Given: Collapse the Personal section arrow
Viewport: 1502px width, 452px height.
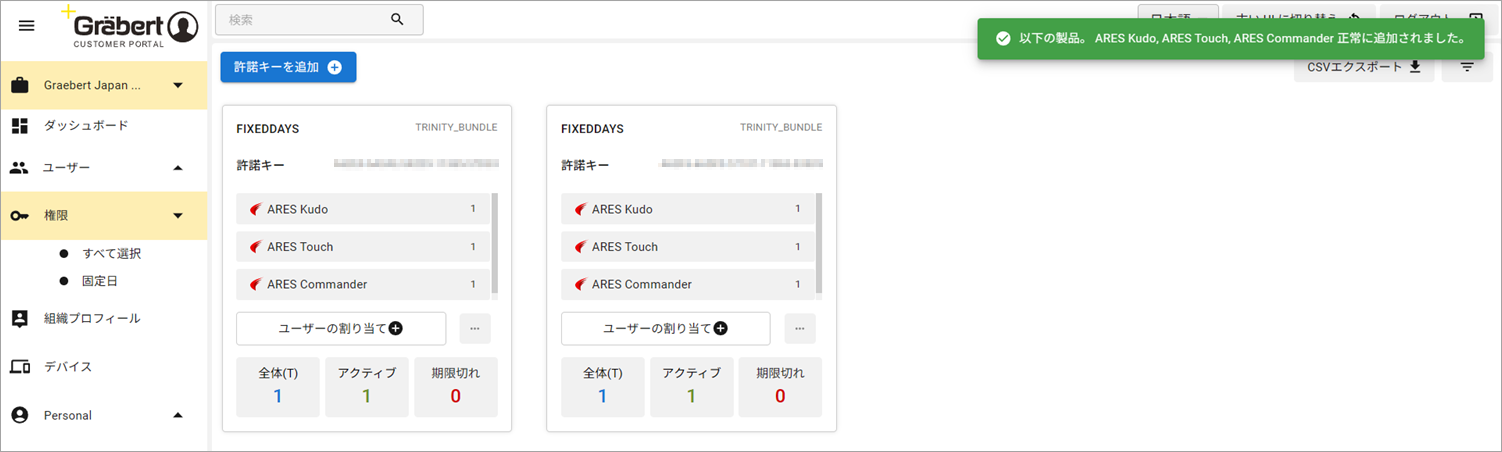Looking at the screenshot, I should [178, 415].
